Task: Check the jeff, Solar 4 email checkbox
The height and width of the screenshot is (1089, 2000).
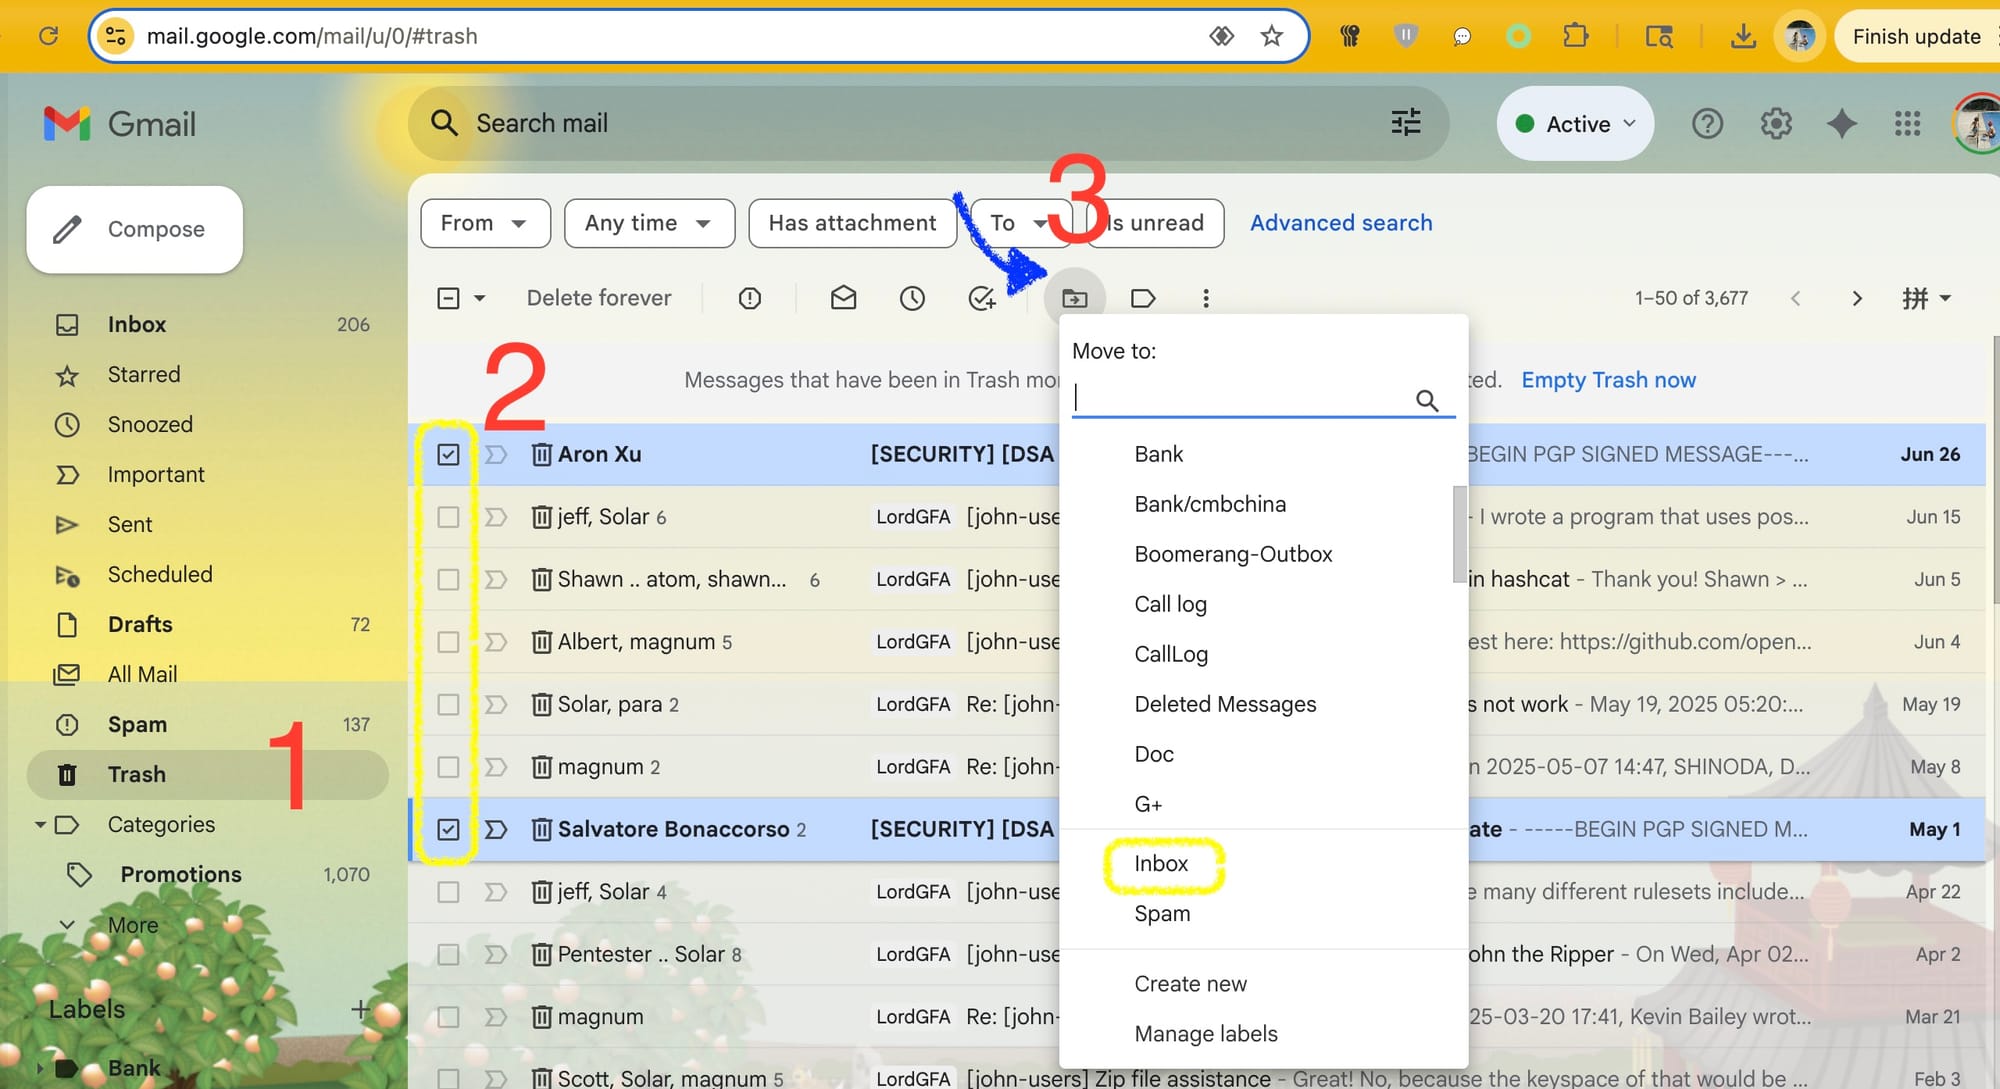Action: point(448,892)
